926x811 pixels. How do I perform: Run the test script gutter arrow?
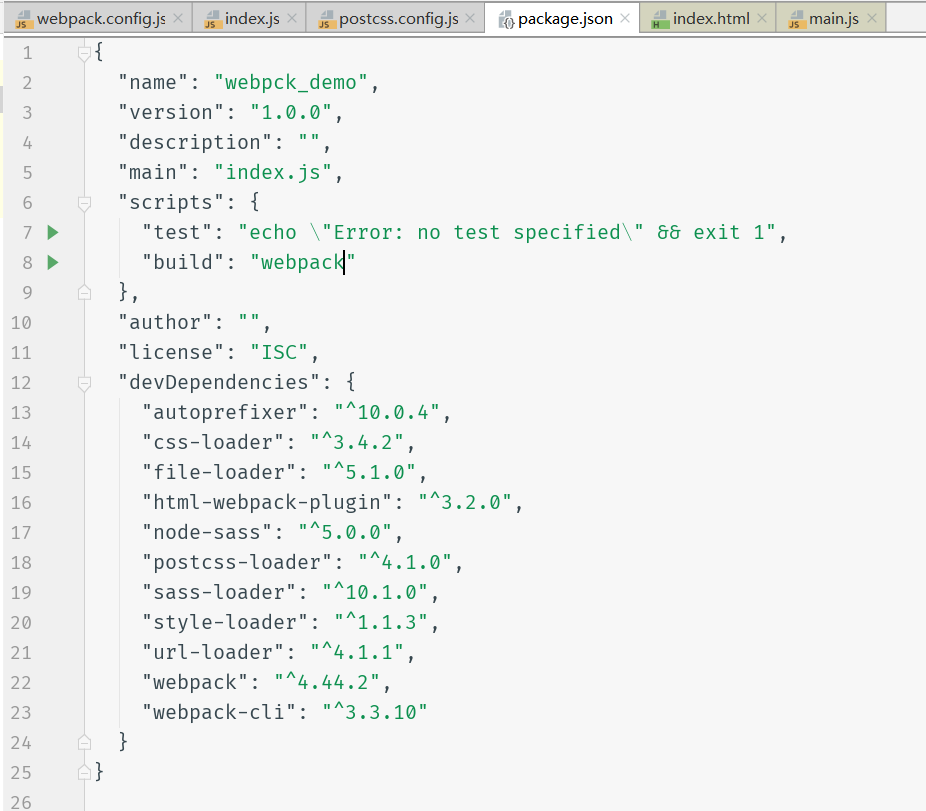53,233
